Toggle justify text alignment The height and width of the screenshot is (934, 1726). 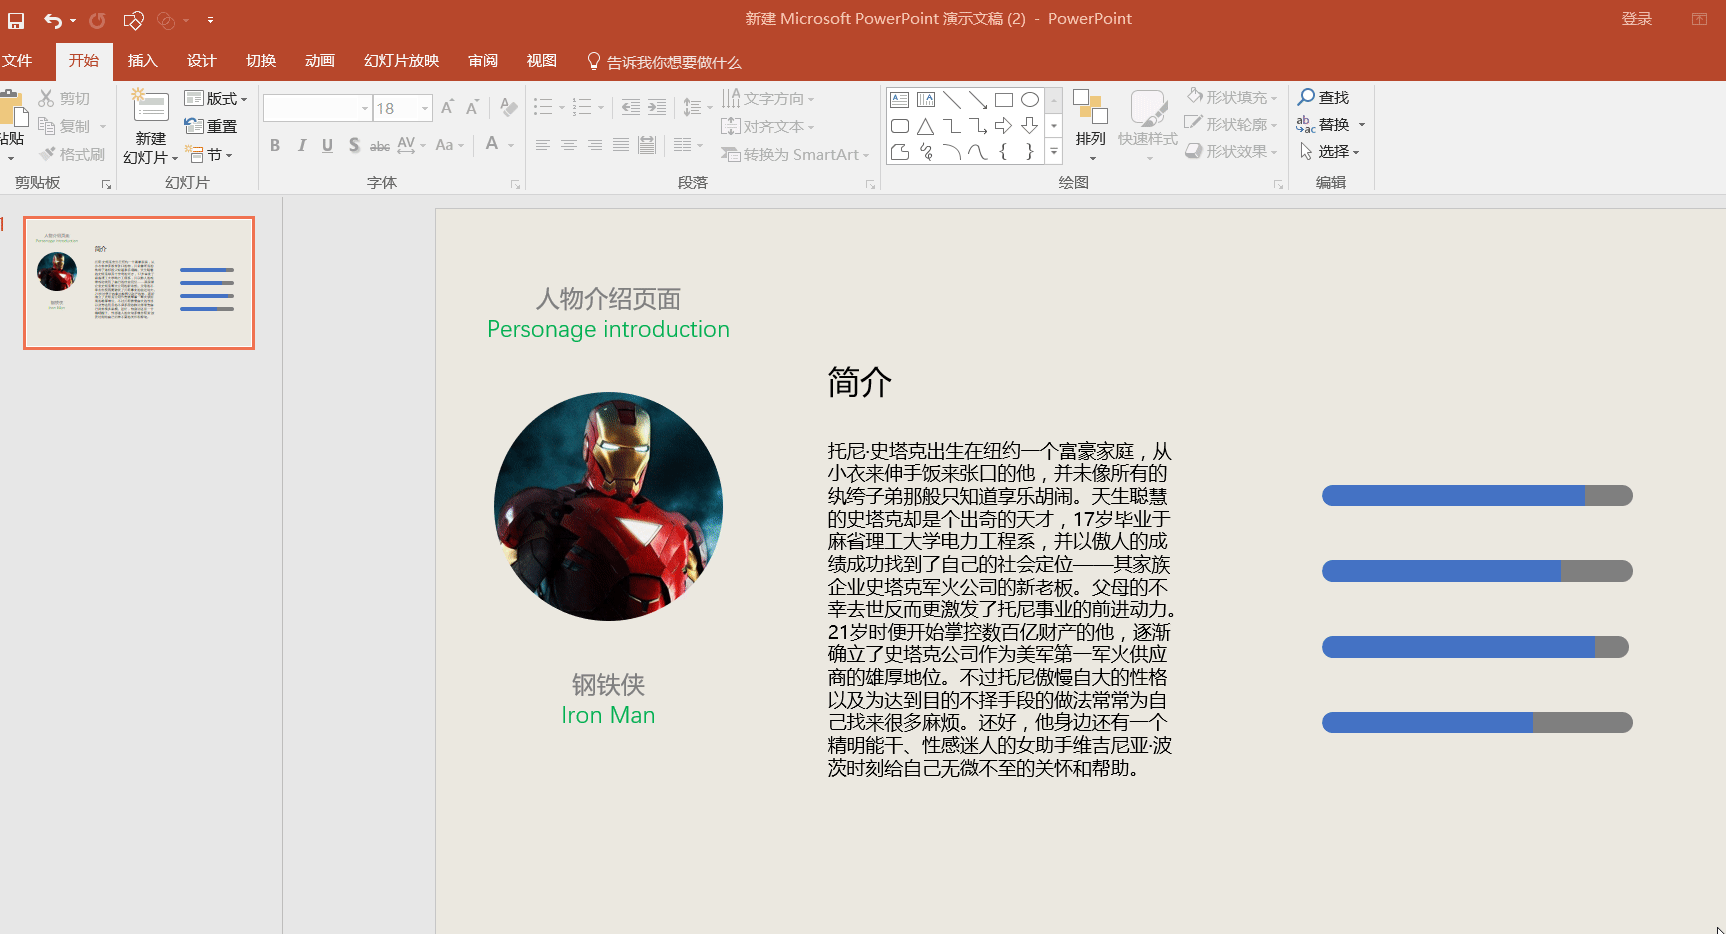[621, 145]
